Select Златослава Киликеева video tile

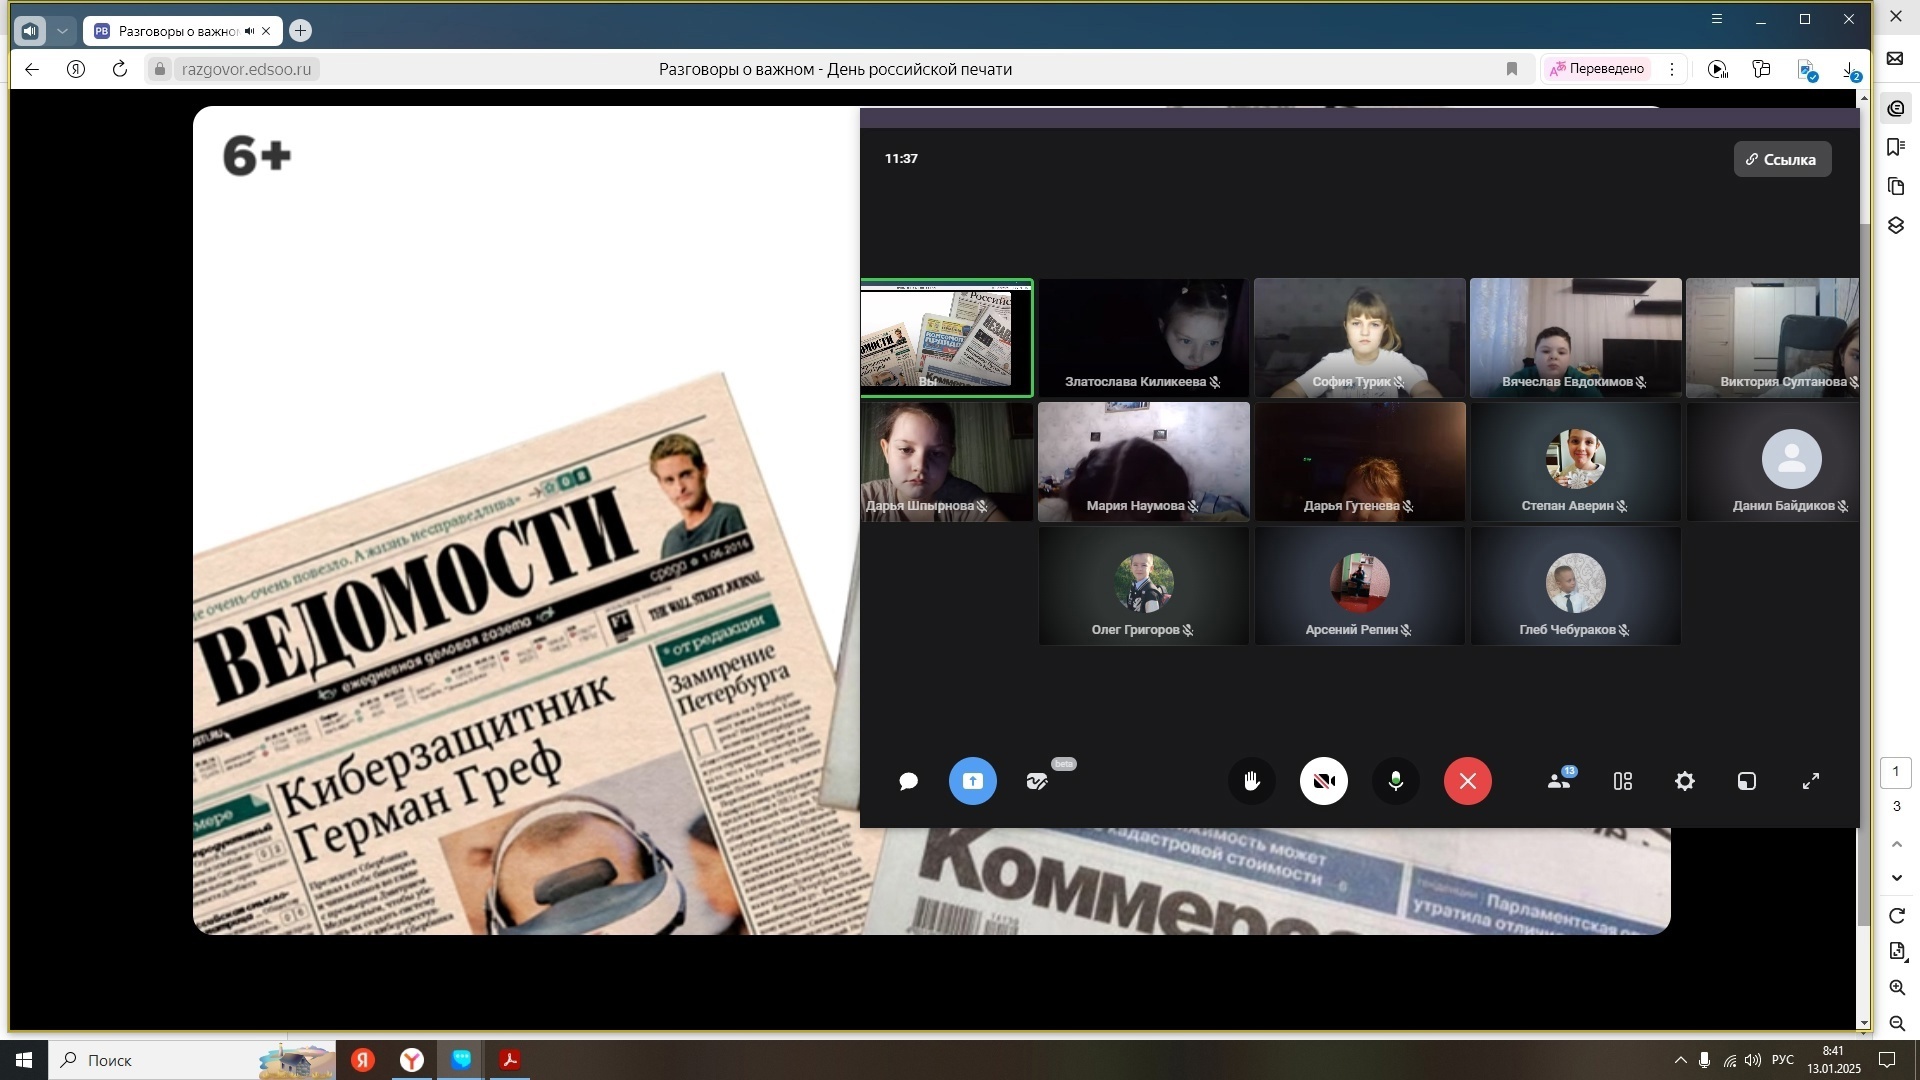pyautogui.click(x=1144, y=338)
